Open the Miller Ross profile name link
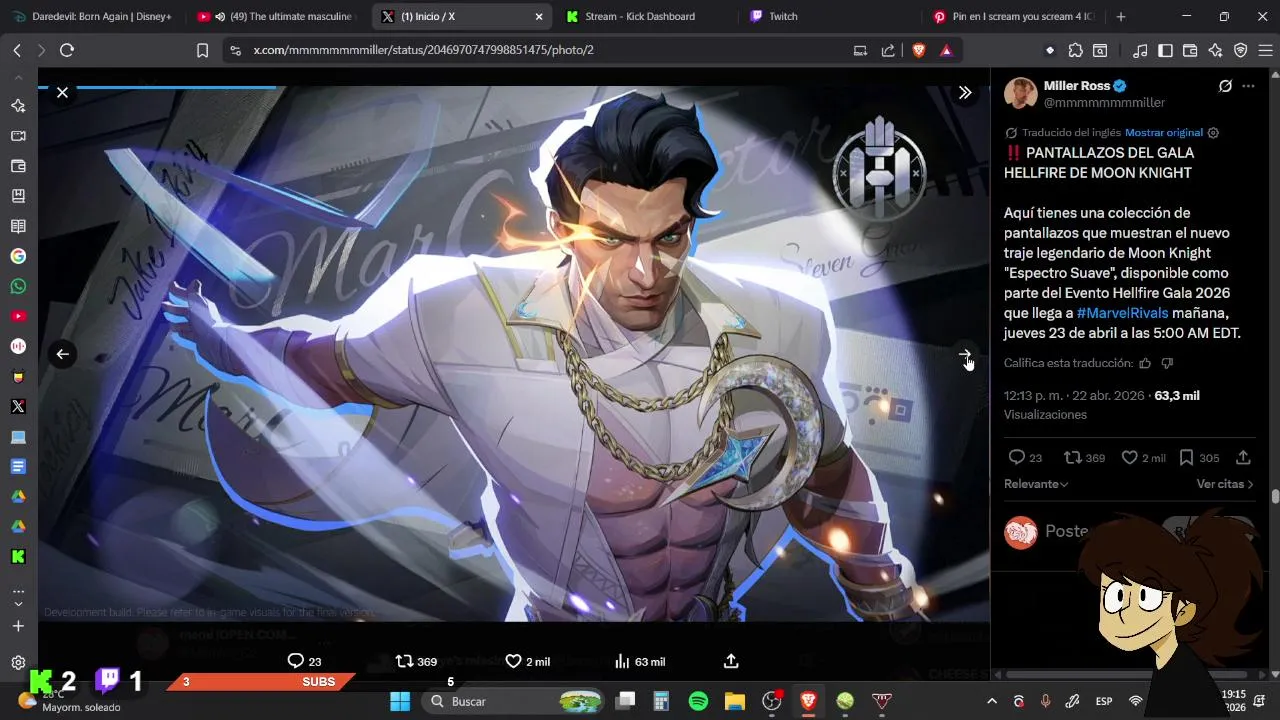Image resolution: width=1280 pixels, height=720 pixels. point(1077,86)
